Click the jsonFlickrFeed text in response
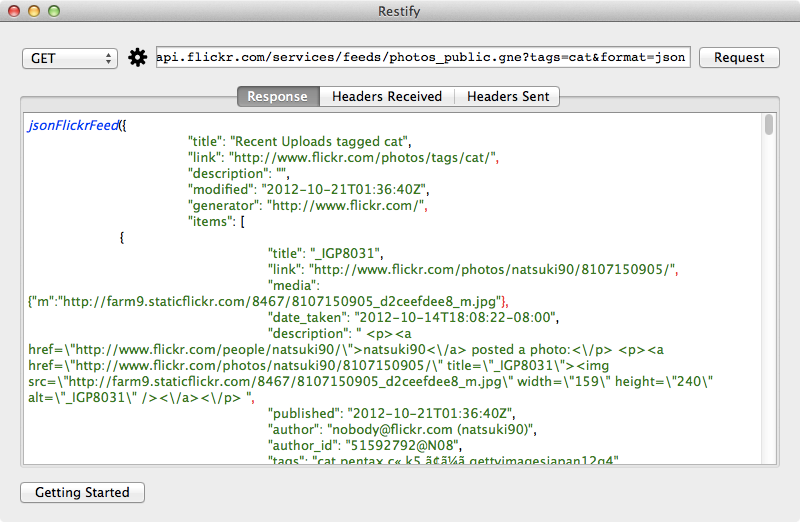 tap(73, 126)
